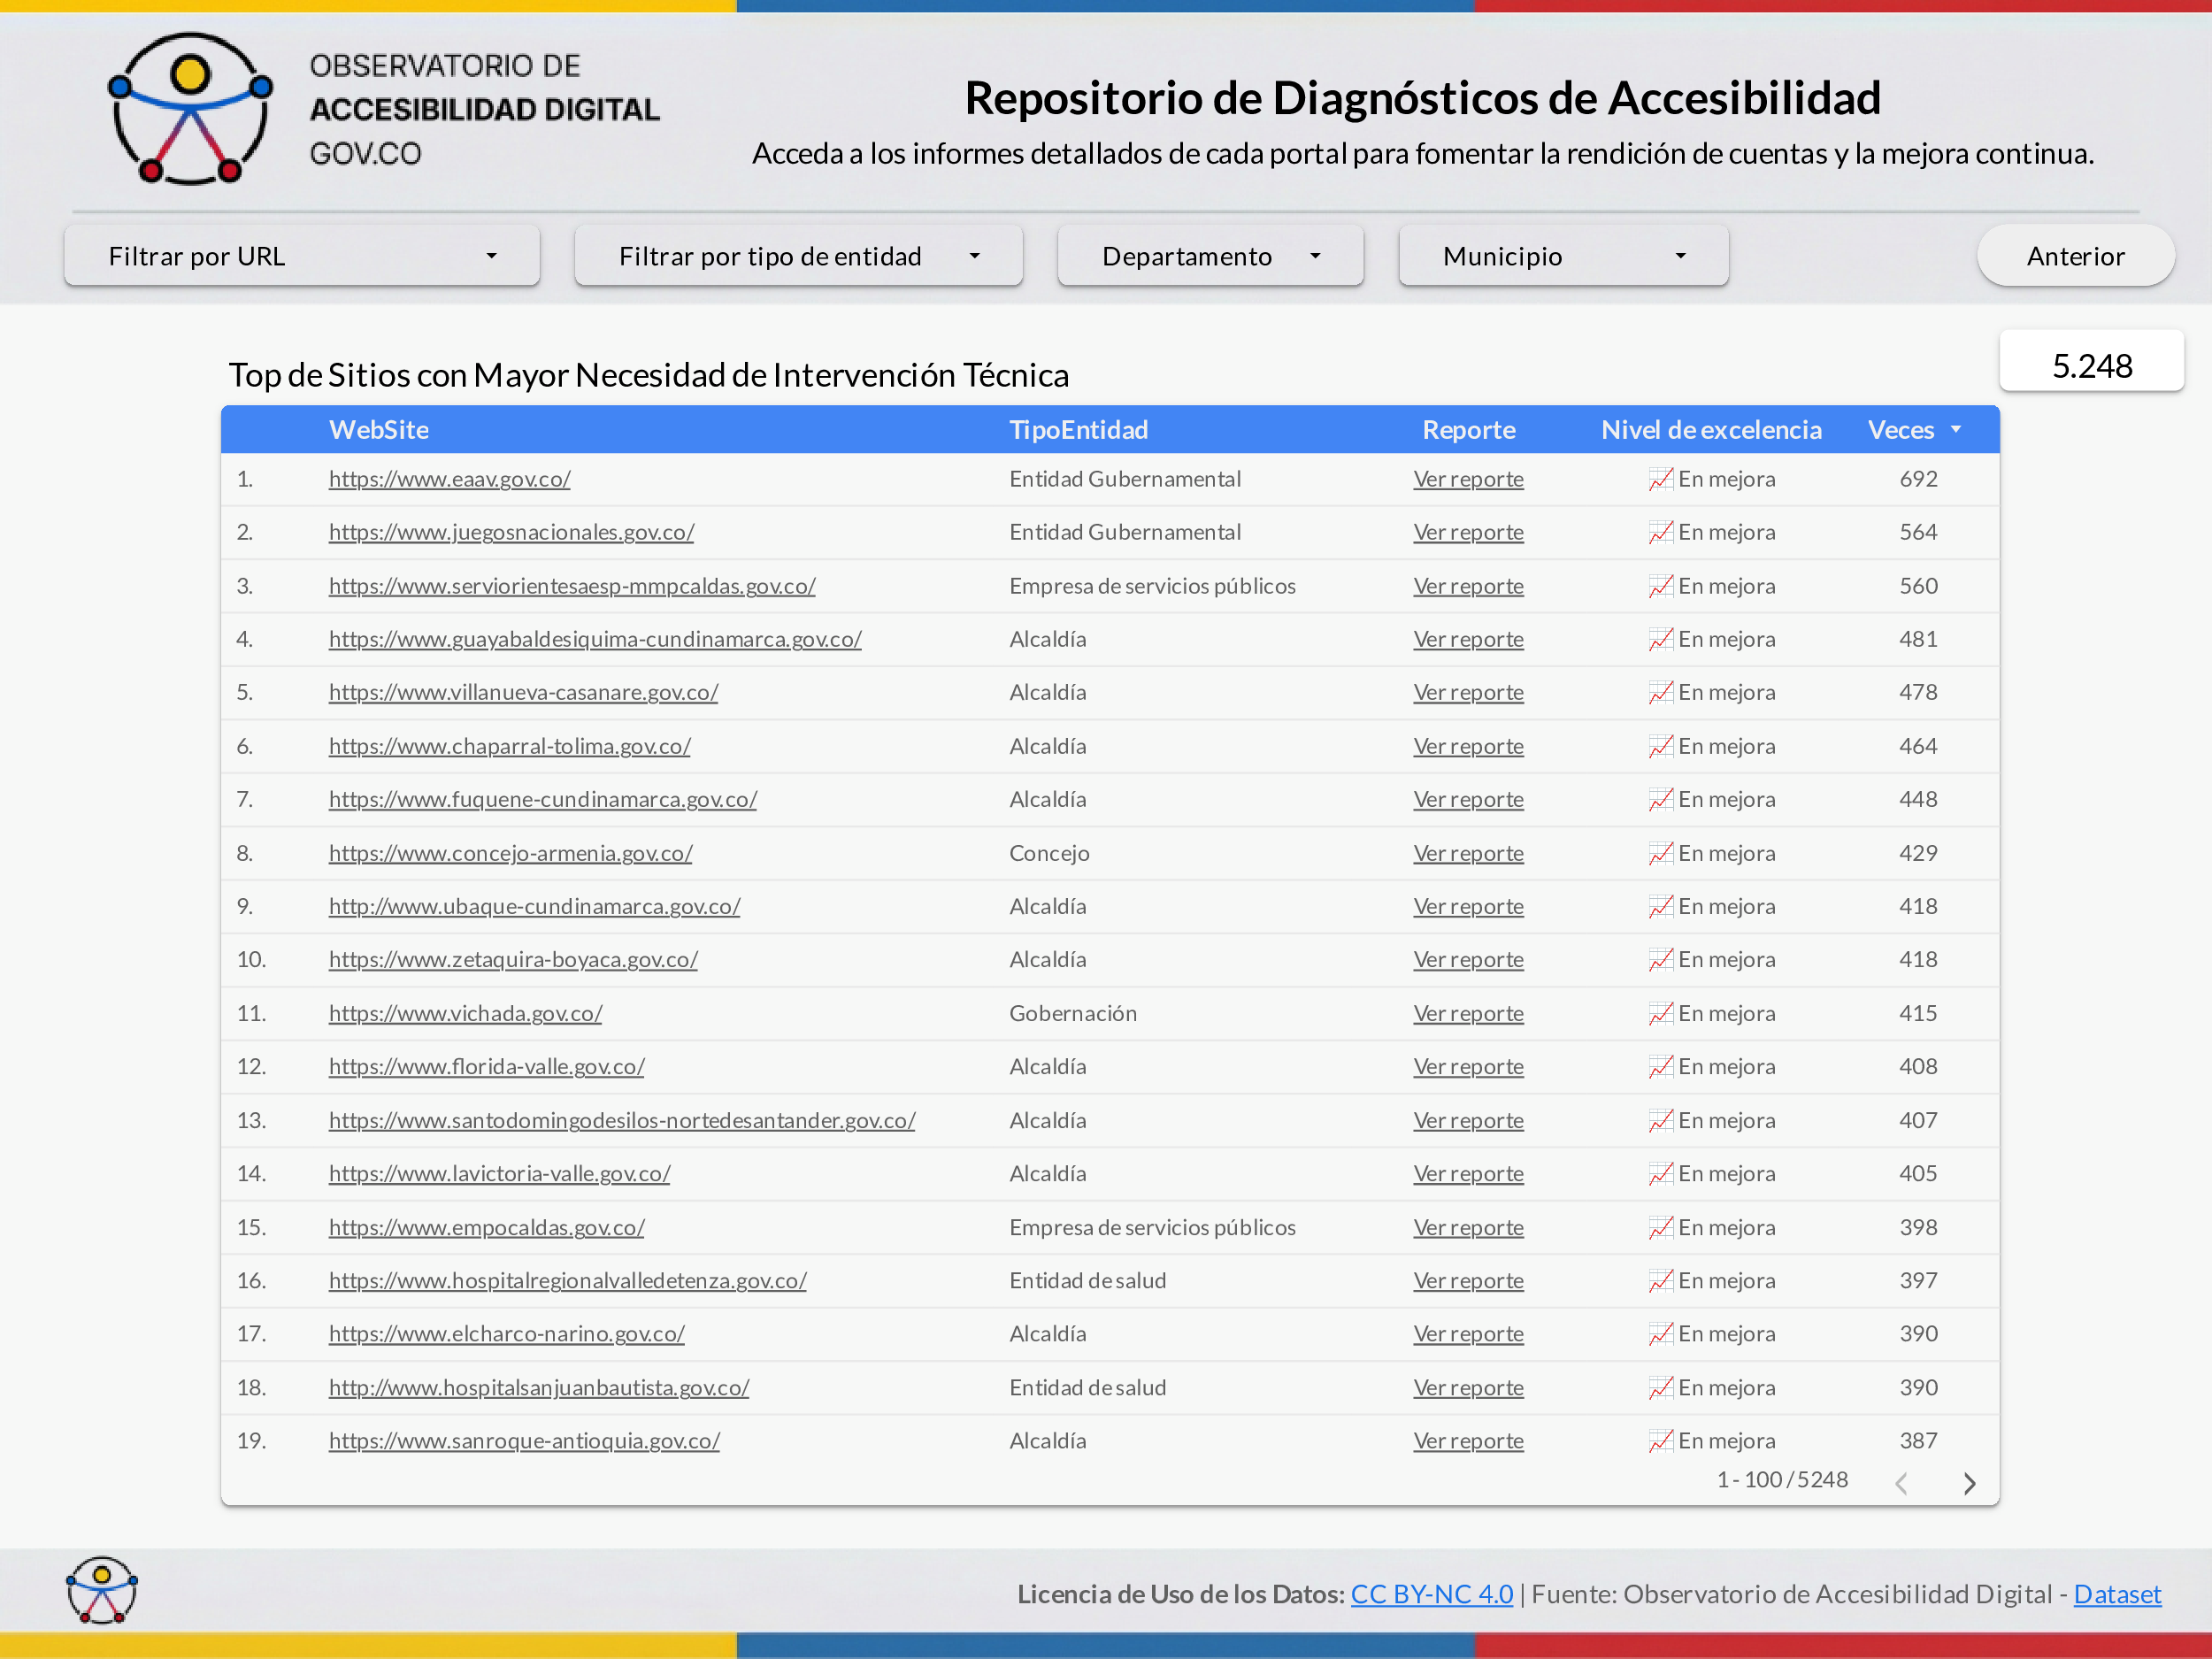This screenshot has width=2212, height=1659.
Task: Open the villanueva-casanare.gov.co link
Action: 523,692
